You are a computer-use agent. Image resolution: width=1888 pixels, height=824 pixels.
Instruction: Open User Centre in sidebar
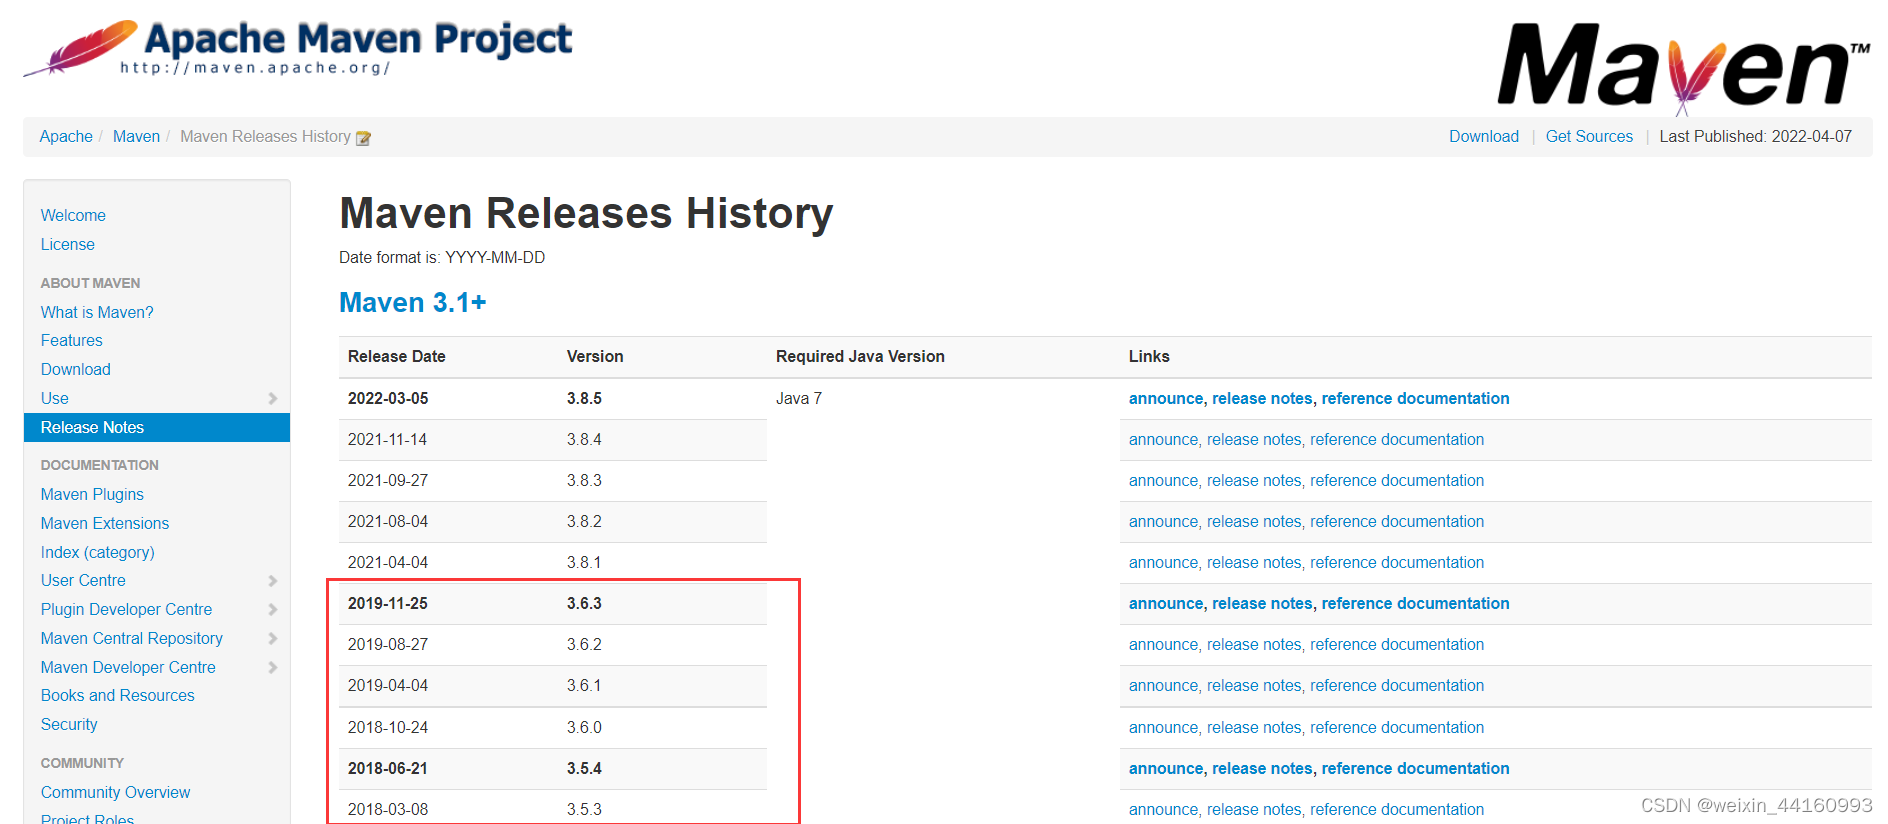[83, 580]
